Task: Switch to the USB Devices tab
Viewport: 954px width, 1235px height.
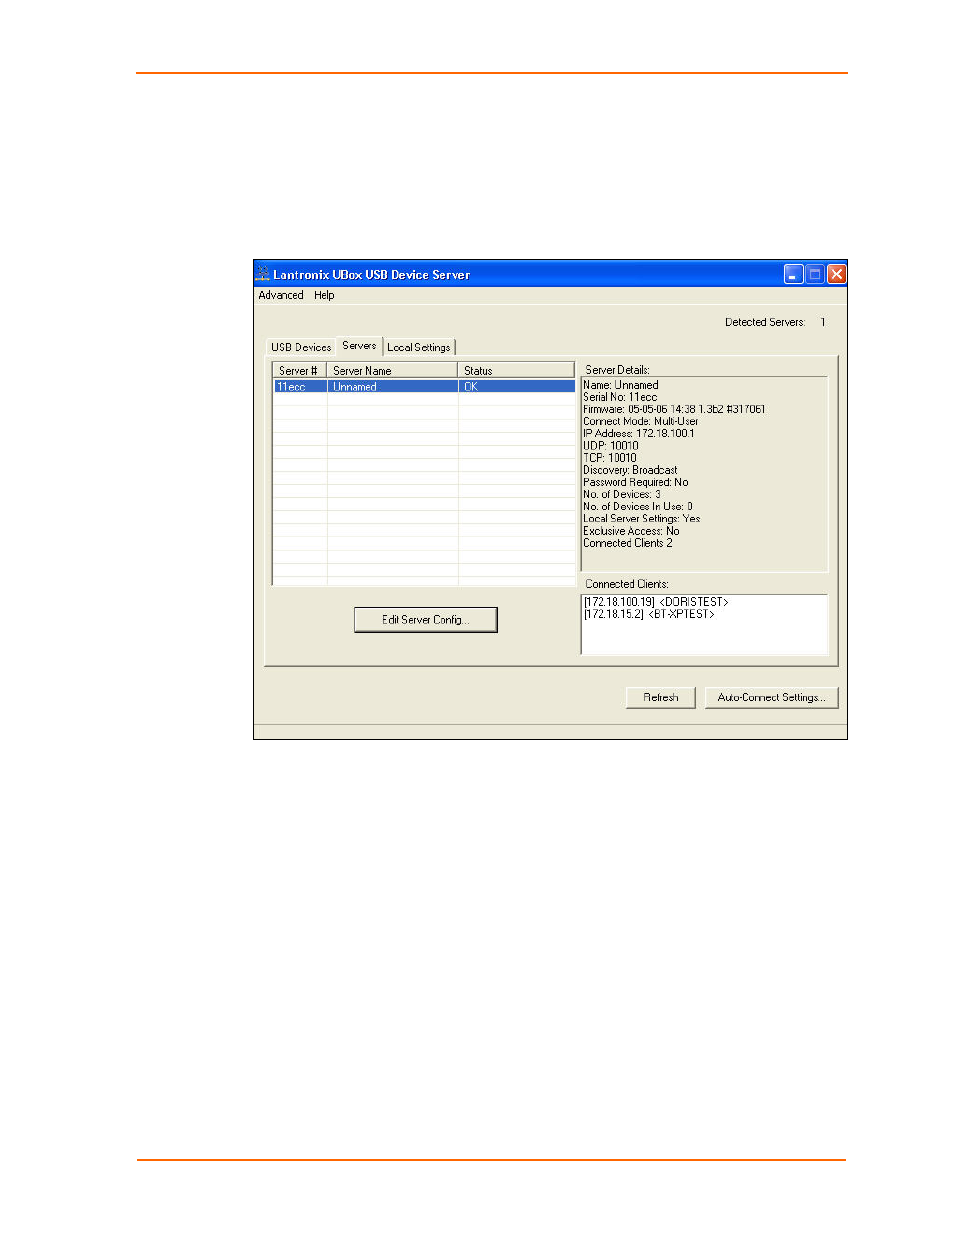Action: [x=301, y=347]
